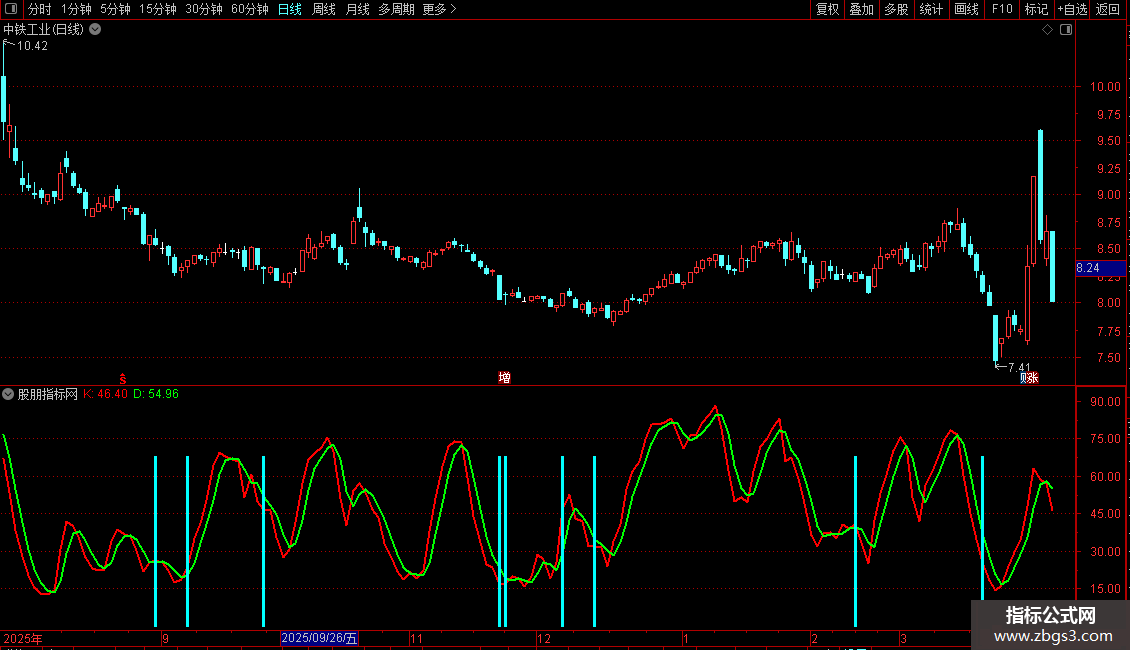Click the 复权 button
The height and width of the screenshot is (650, 1130).
[827, 9]
